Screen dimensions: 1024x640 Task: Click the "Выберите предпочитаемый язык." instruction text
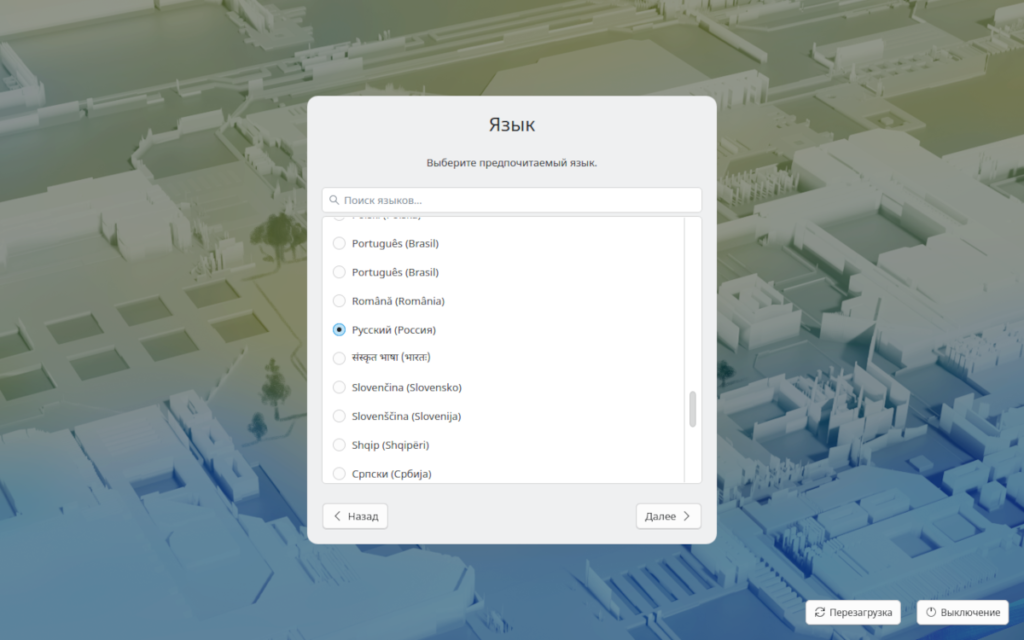tap(511, 163)
